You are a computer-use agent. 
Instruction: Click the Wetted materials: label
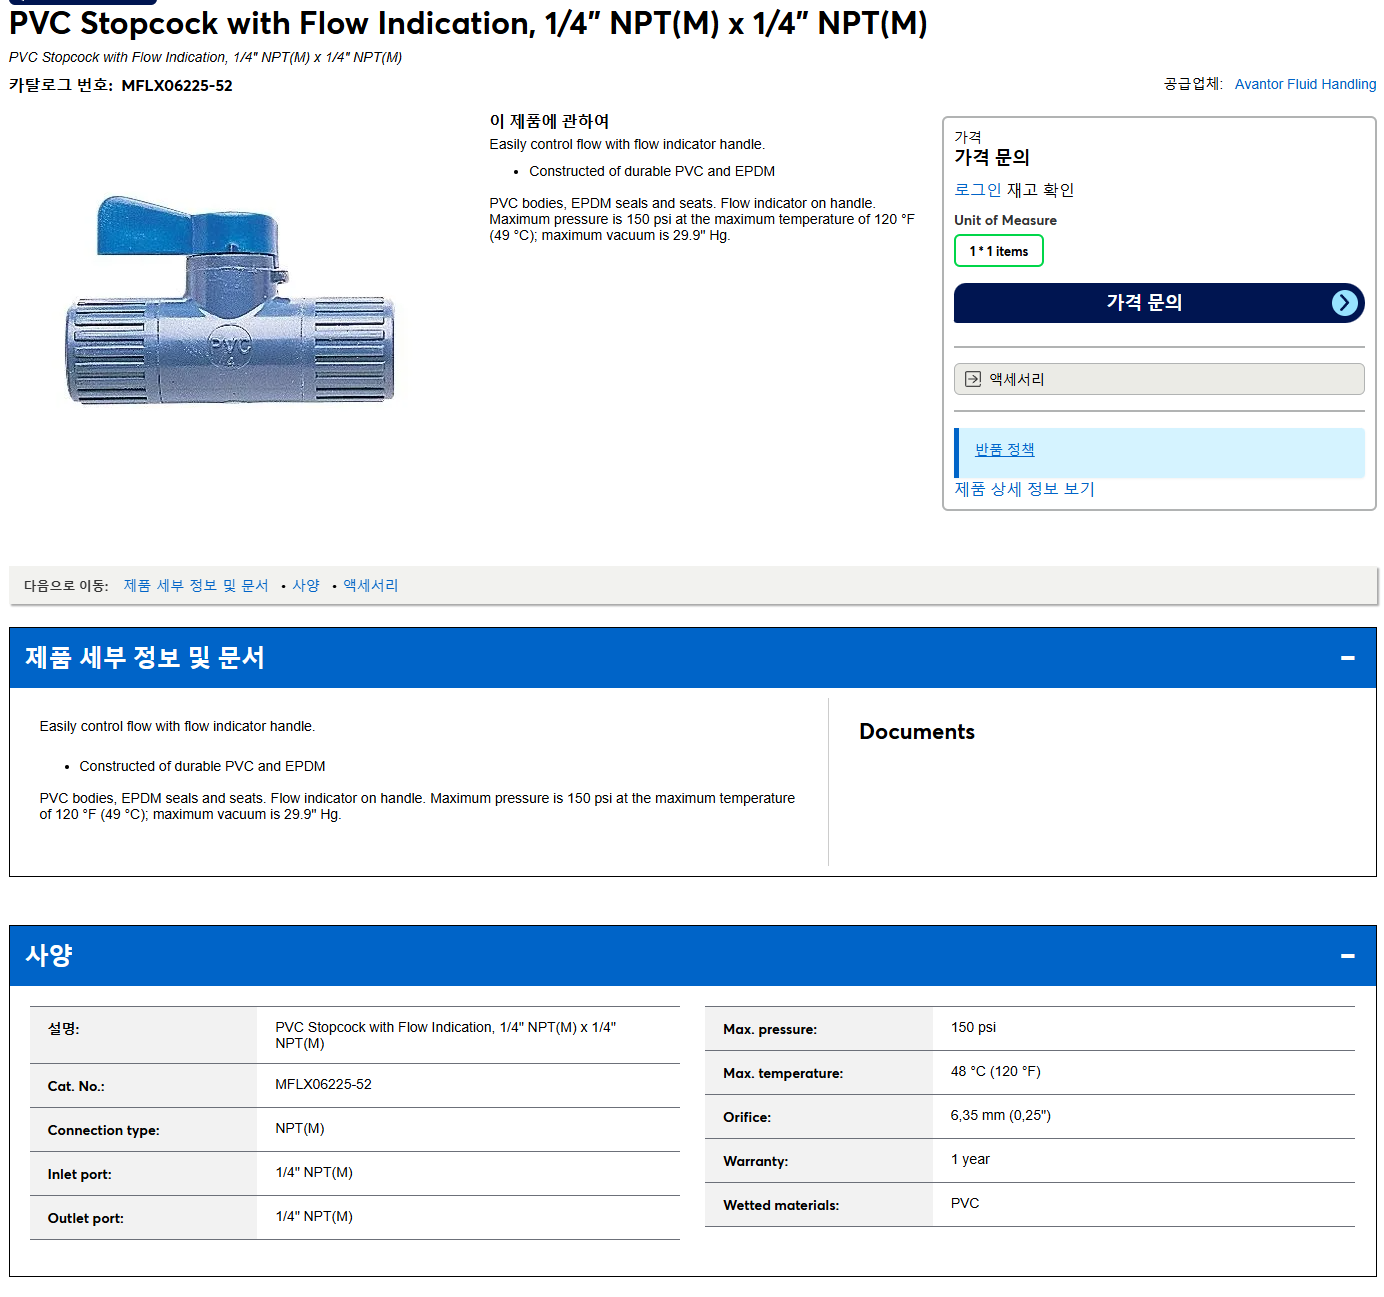(781, 1206)
